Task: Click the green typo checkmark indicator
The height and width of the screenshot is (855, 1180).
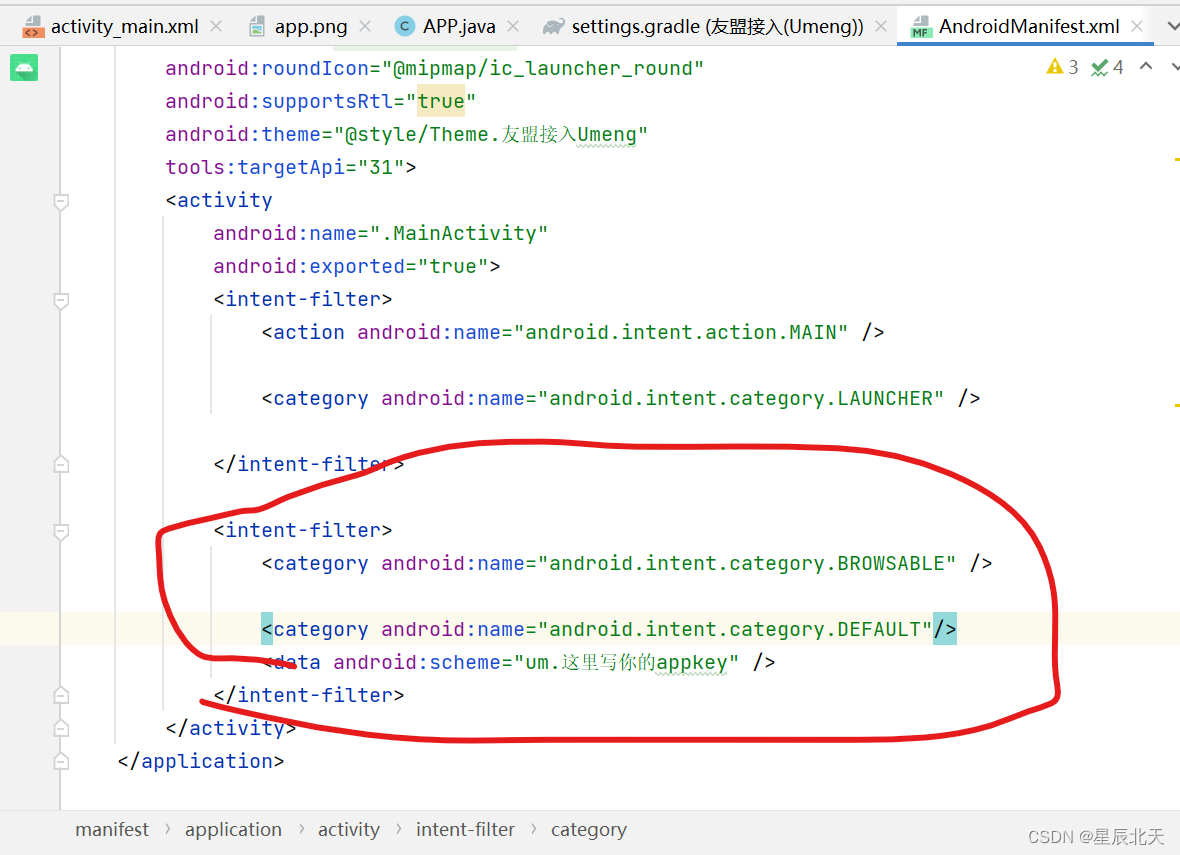Action: pyautogui.click(x=1099, y=68)
